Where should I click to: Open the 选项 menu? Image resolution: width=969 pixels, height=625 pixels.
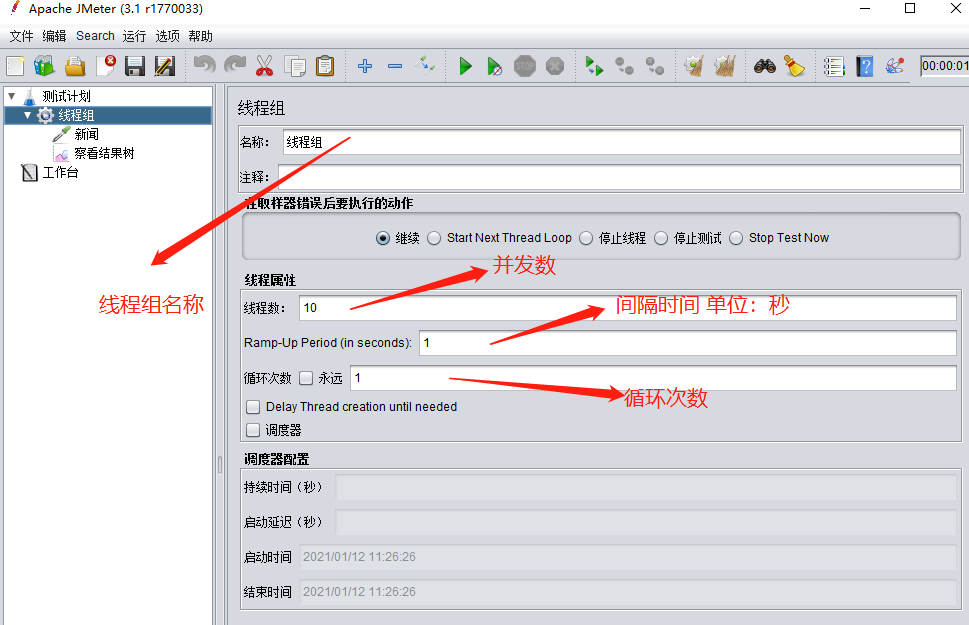(167, 36)
